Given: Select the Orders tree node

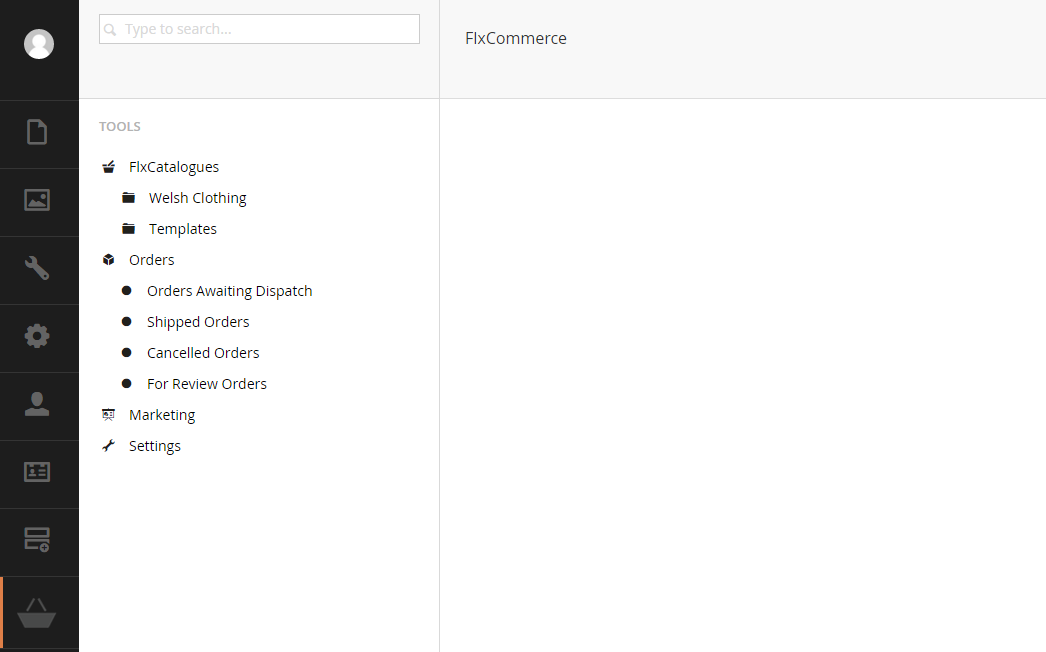Looking at the screenshot, I should (151, 260).
